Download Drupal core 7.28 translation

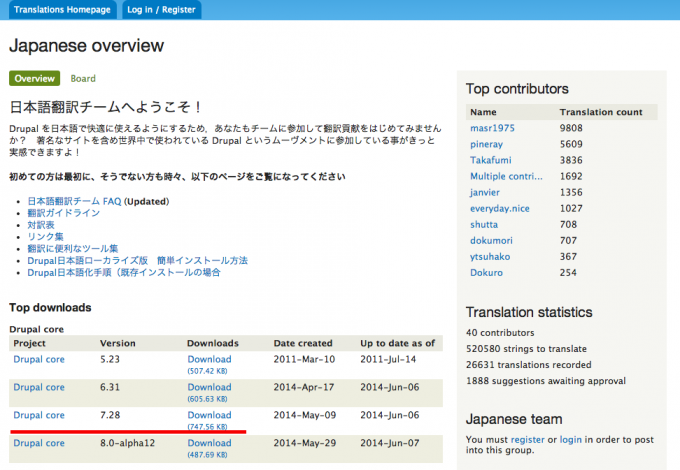pos(209,415)
